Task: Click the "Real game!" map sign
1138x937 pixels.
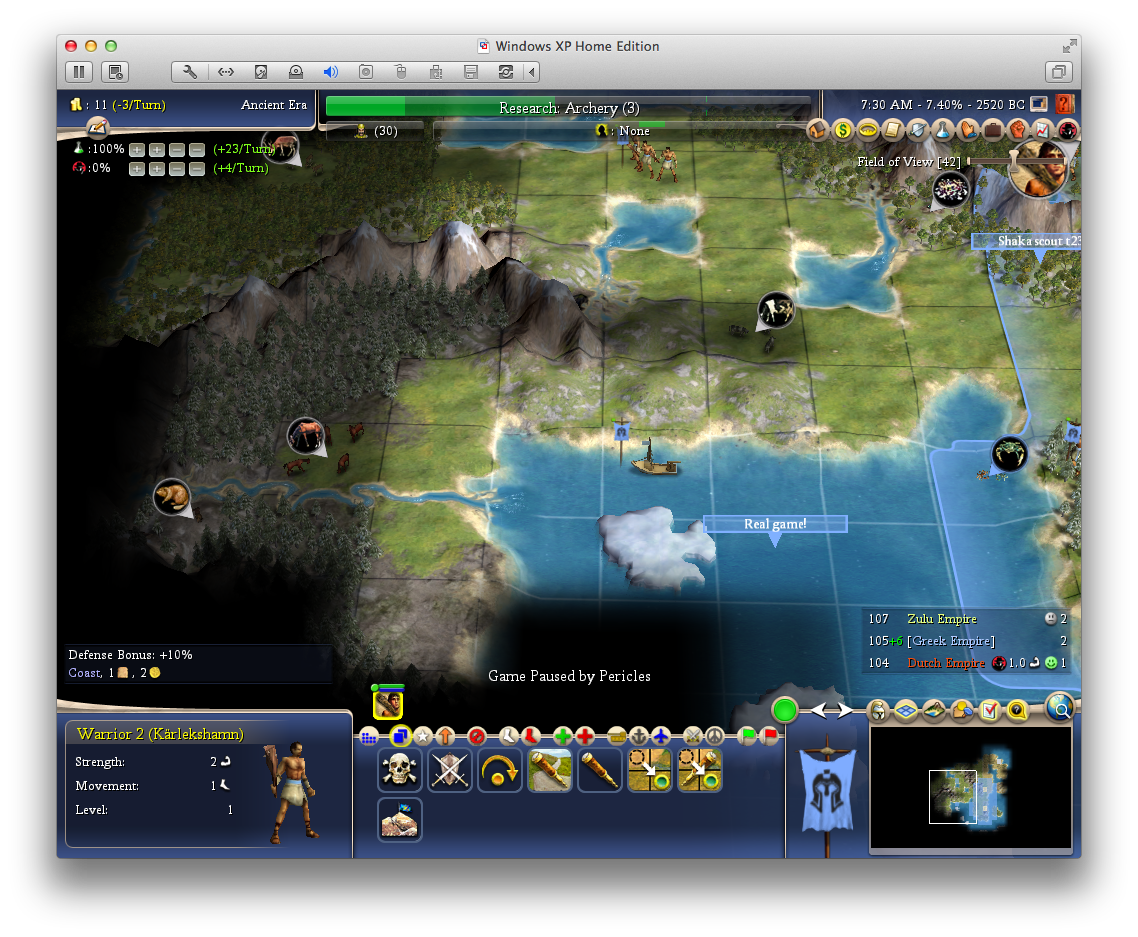Action: coord(774,524)
